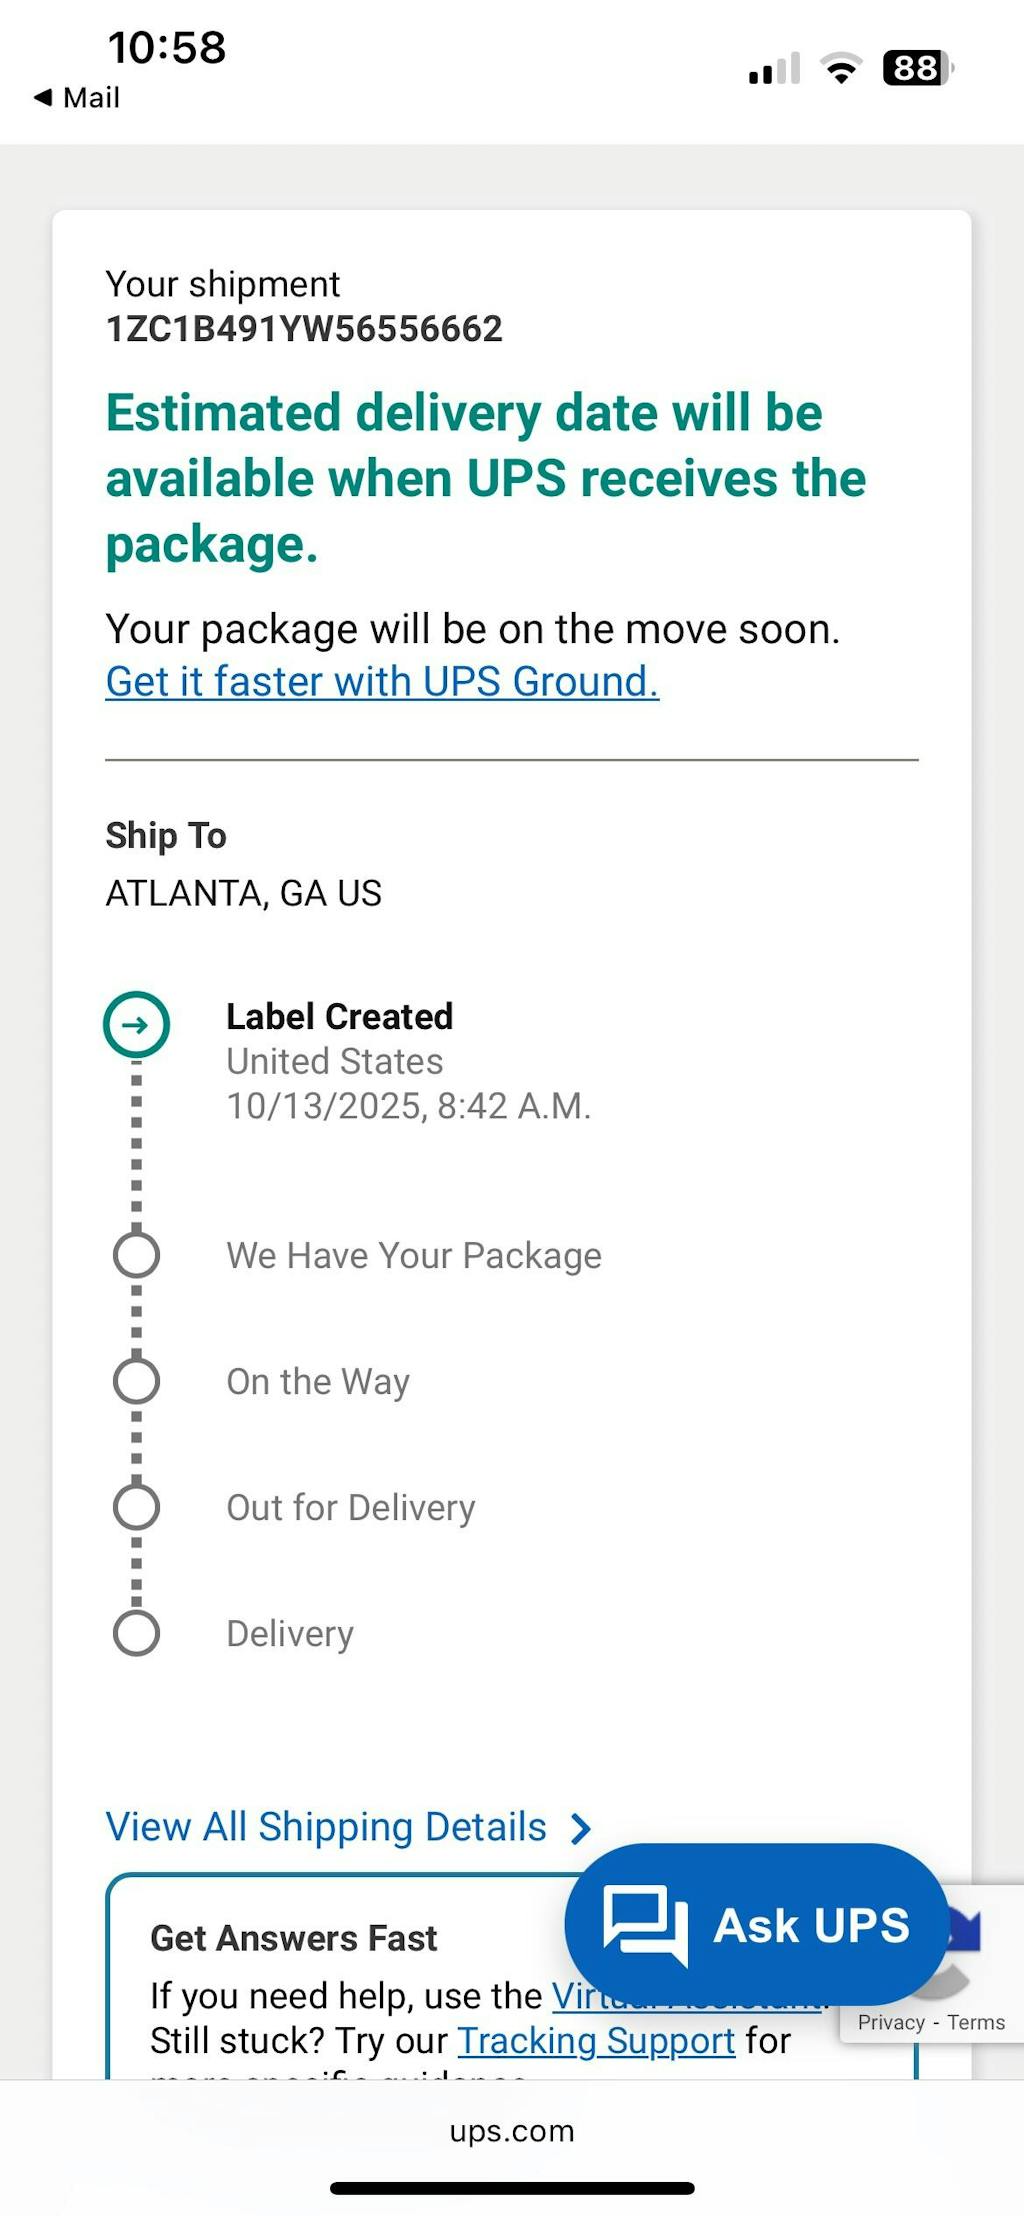Image resolution: width=1024 pixels, height=2216 pixels.
Task: Tap the back arrow to Mail
Action: point(43,97)
